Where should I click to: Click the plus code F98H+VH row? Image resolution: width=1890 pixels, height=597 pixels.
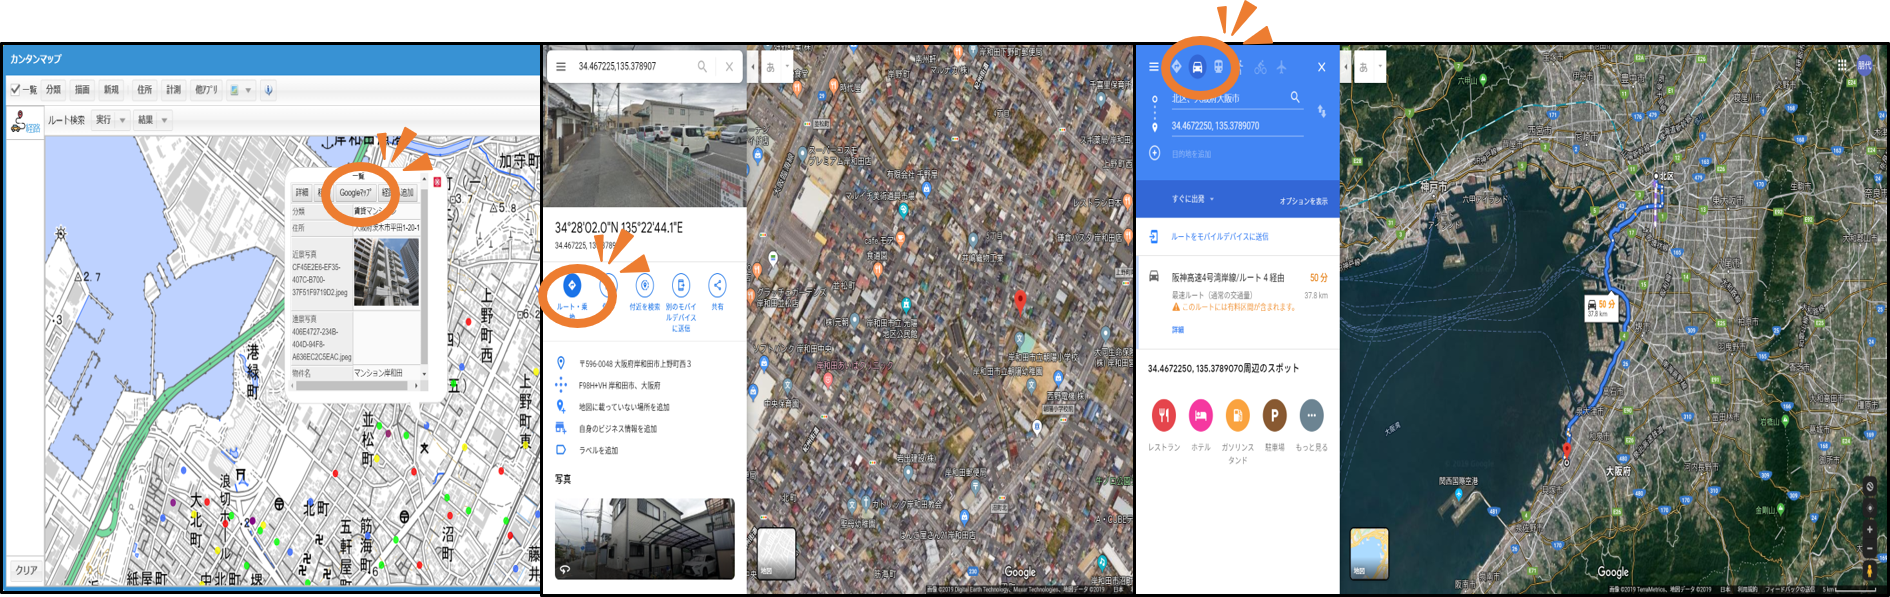645,385
